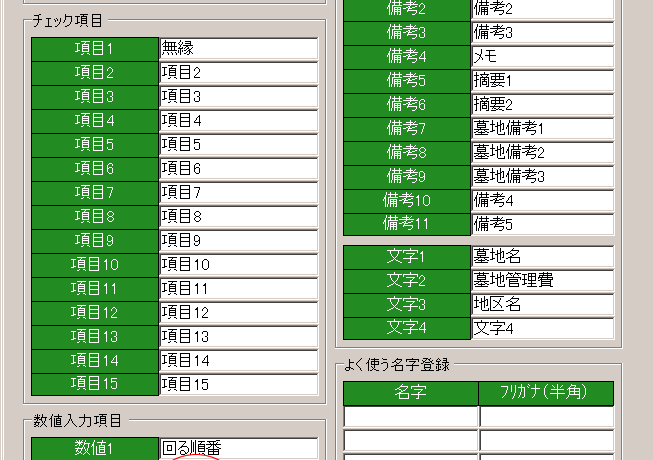Viewport: 653px width, 460px height.
Task: Click the green 項目8 label
Action: 95,216
